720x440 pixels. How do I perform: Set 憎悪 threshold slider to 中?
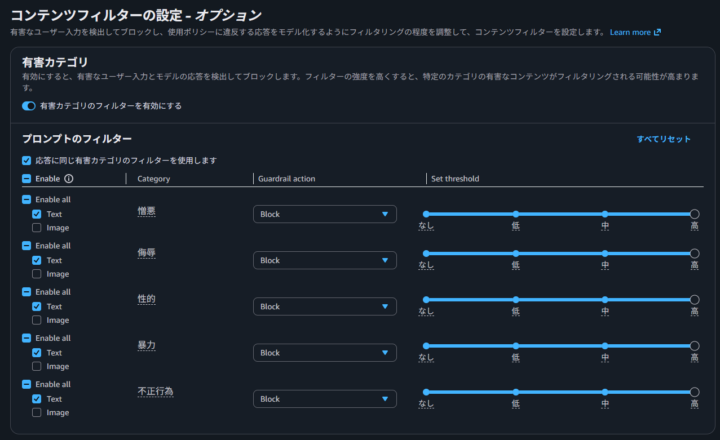click(x=605, y=214)
